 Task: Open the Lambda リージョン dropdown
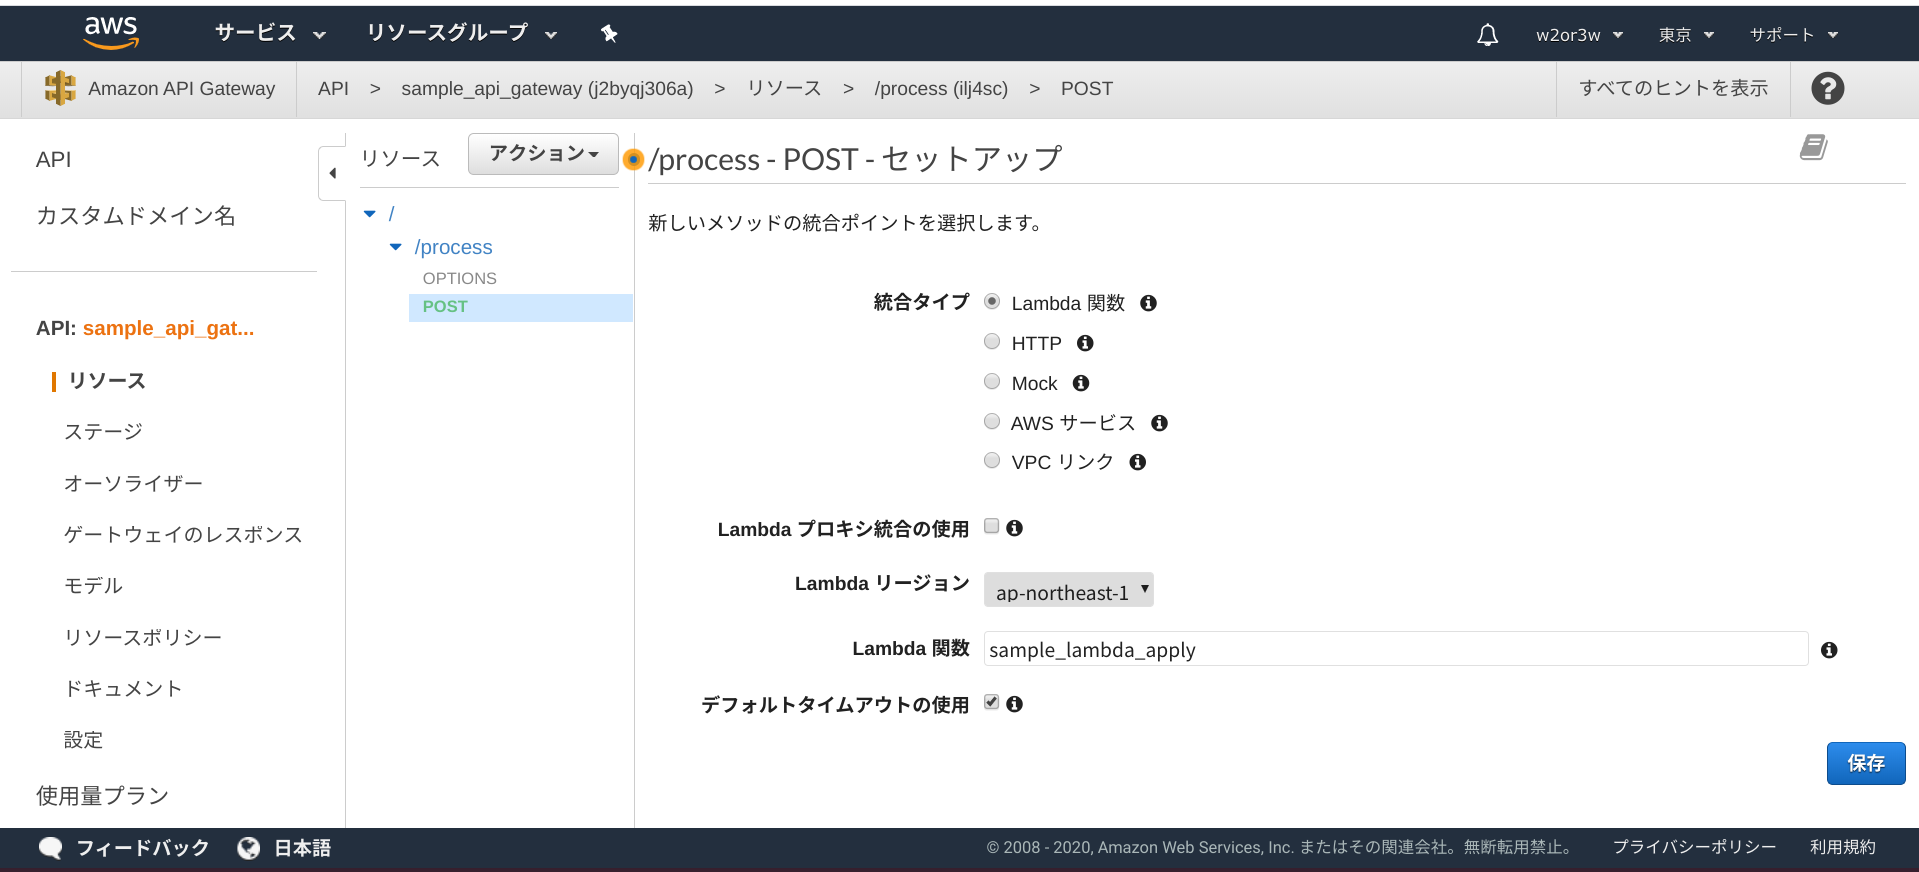1068,591
